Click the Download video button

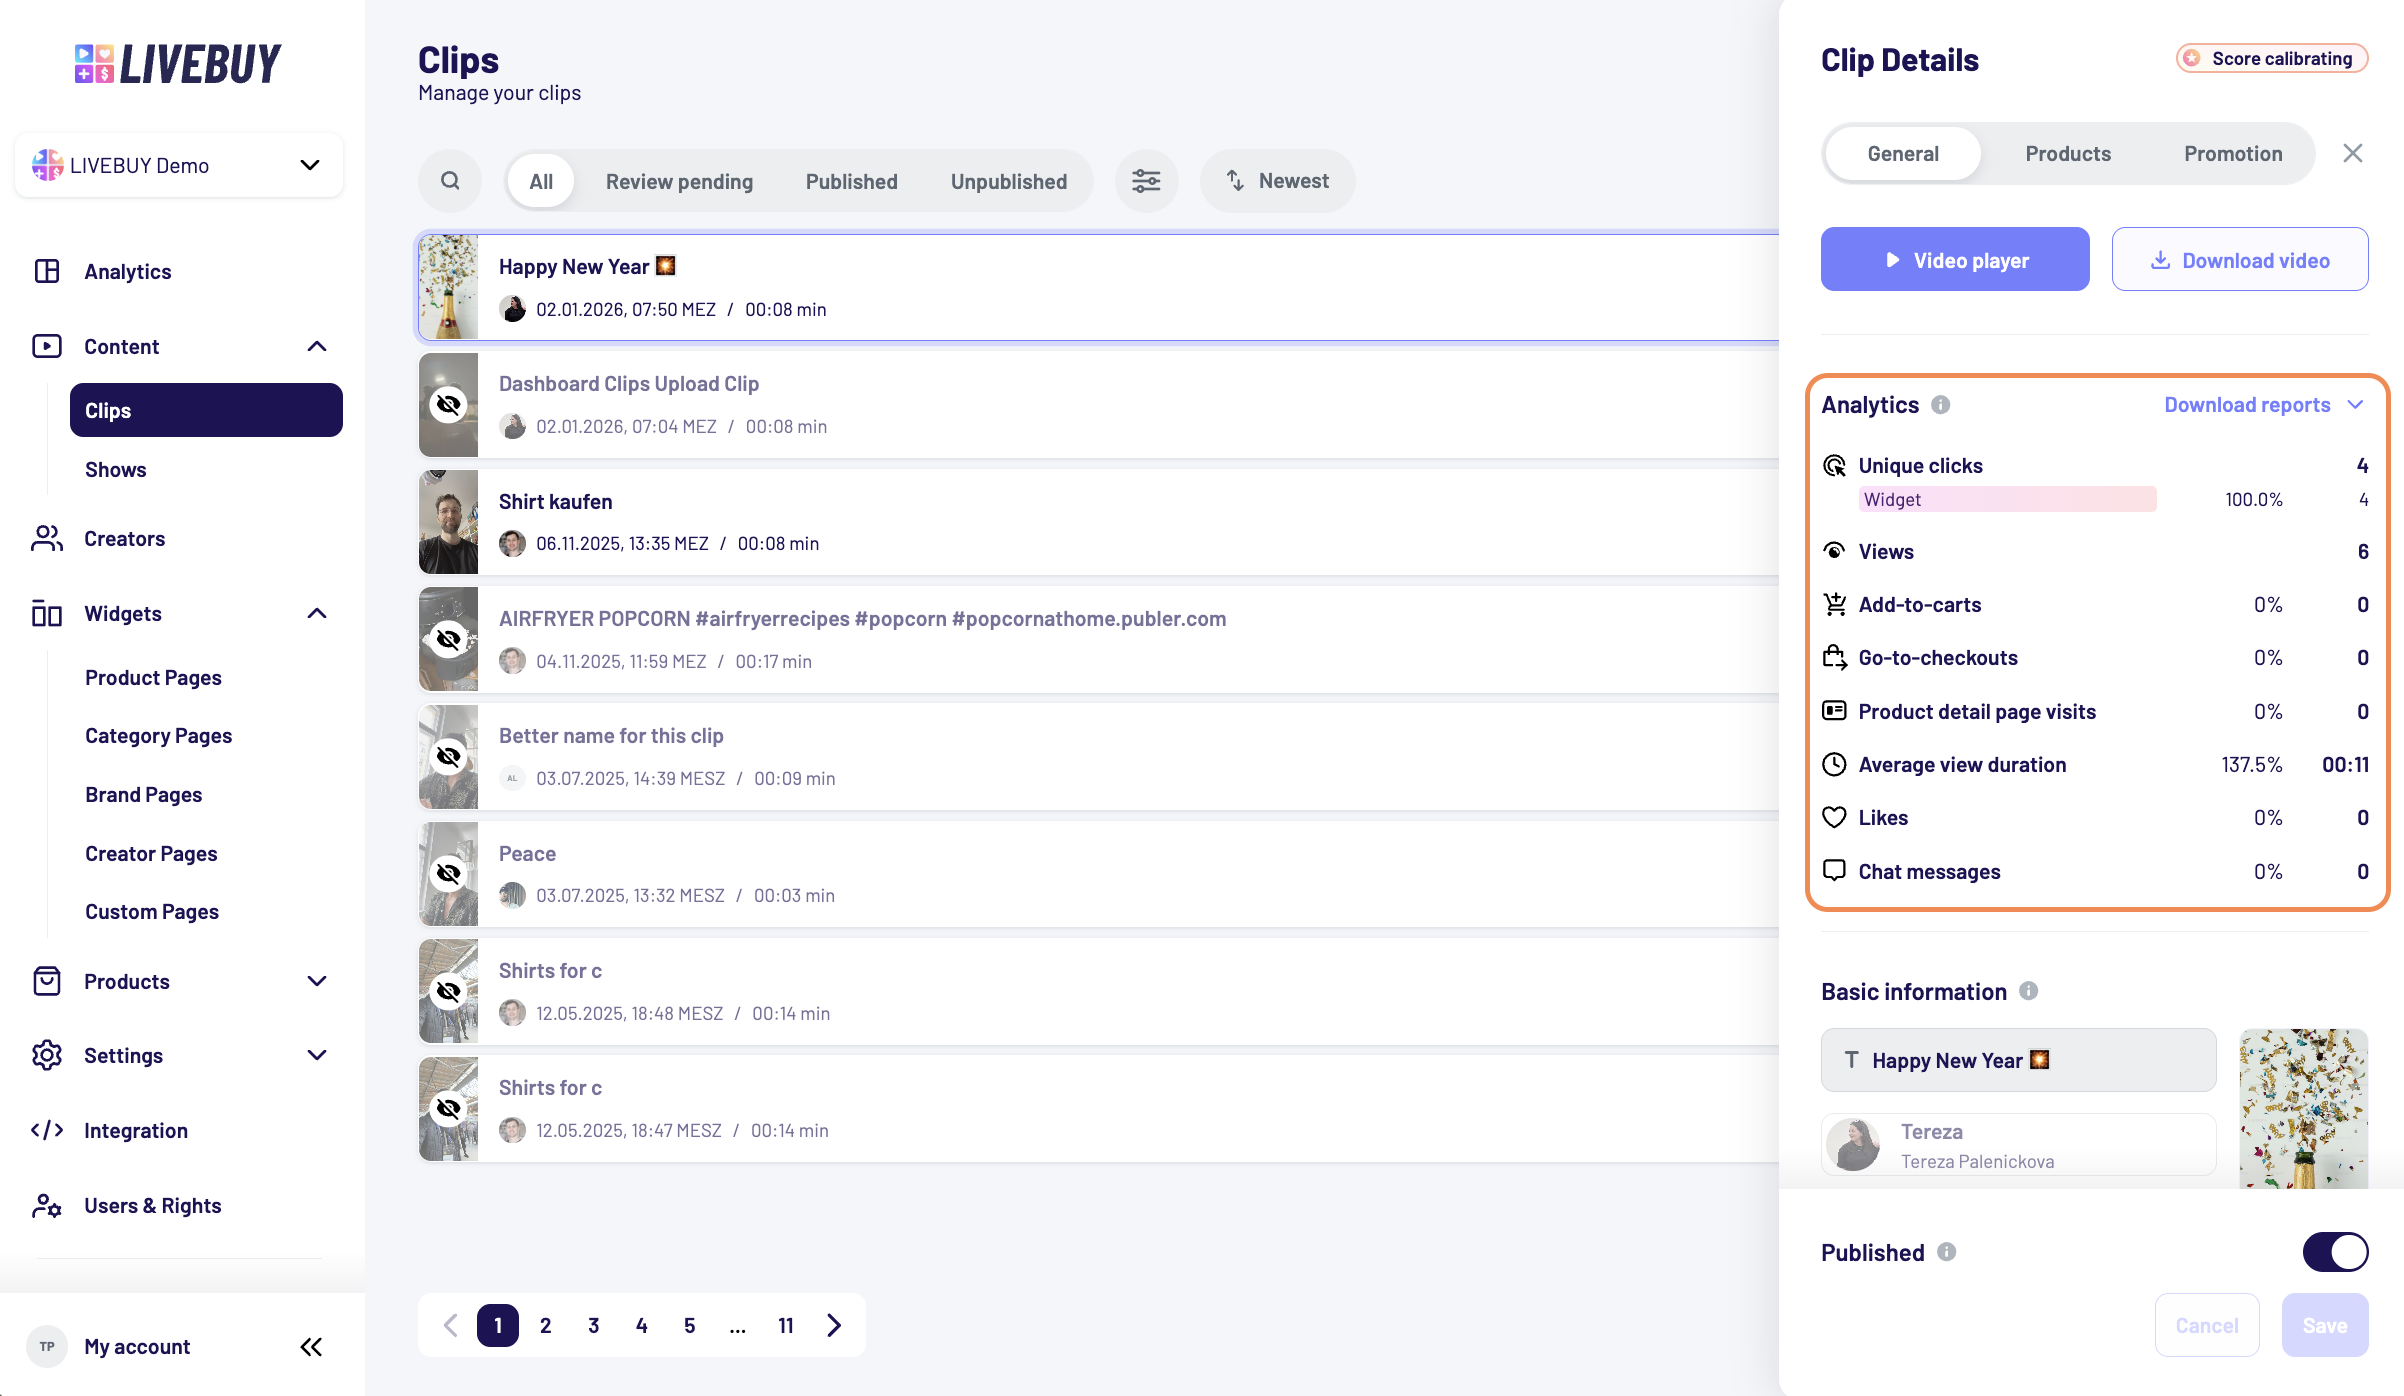pos(2239,259)
